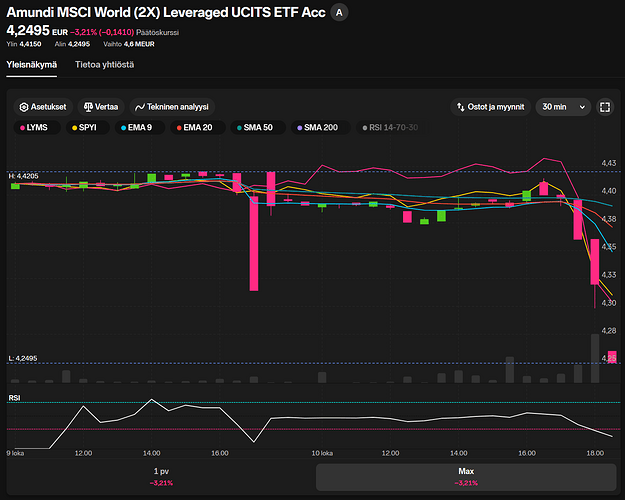Click the L: 4,2495 low line label
Screen dimensions: 625x500
(x=23, y=358)
